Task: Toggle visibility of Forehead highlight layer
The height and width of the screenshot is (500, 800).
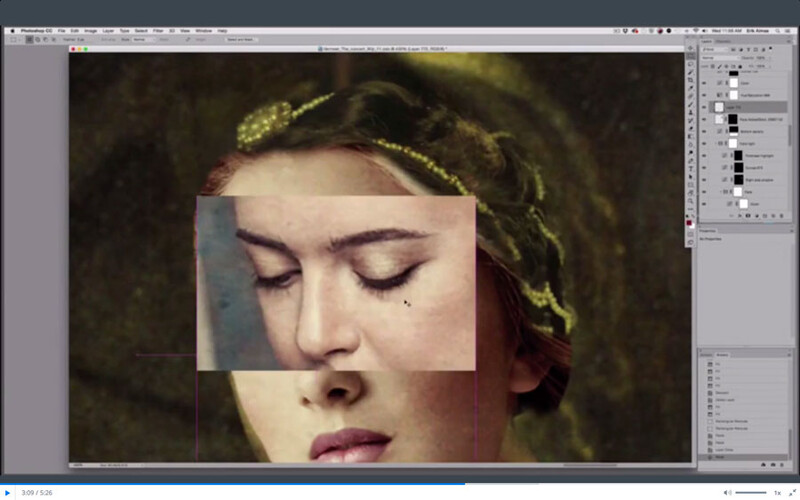Action: tap(704, 156)
